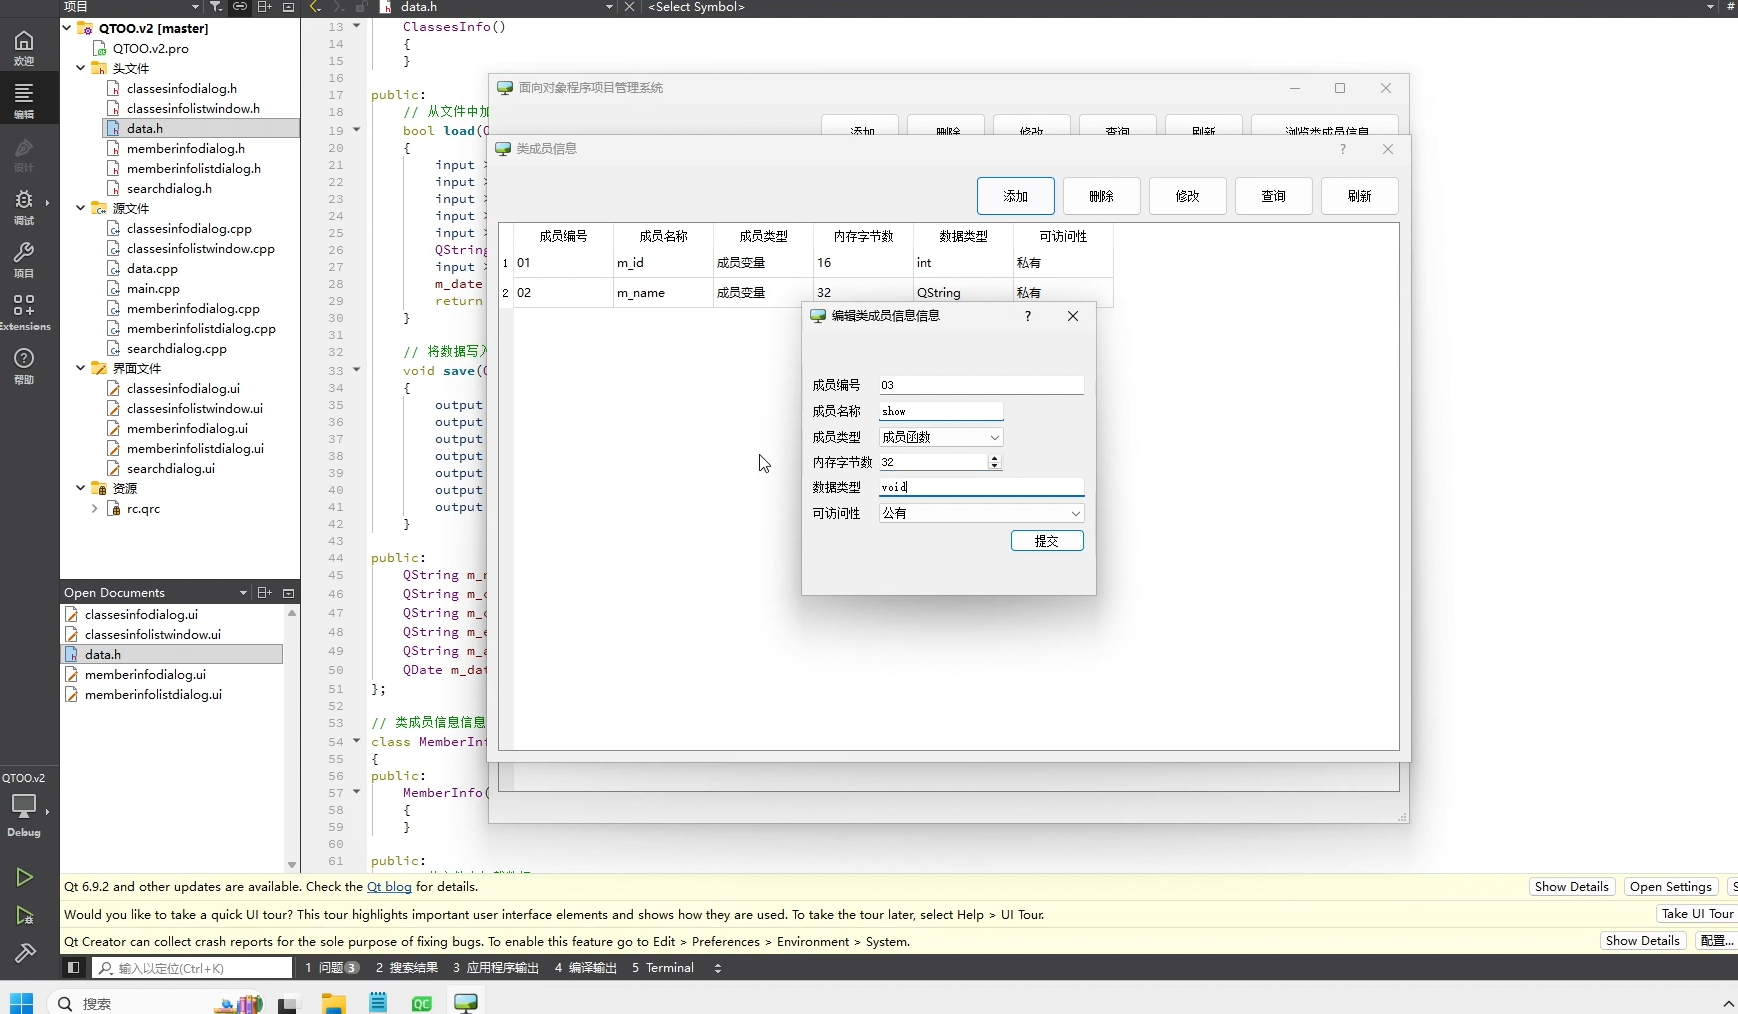This screenshot has width=1738, height=1014.
Task: Go back with the yellow arrow
Action: coord(315,7)
